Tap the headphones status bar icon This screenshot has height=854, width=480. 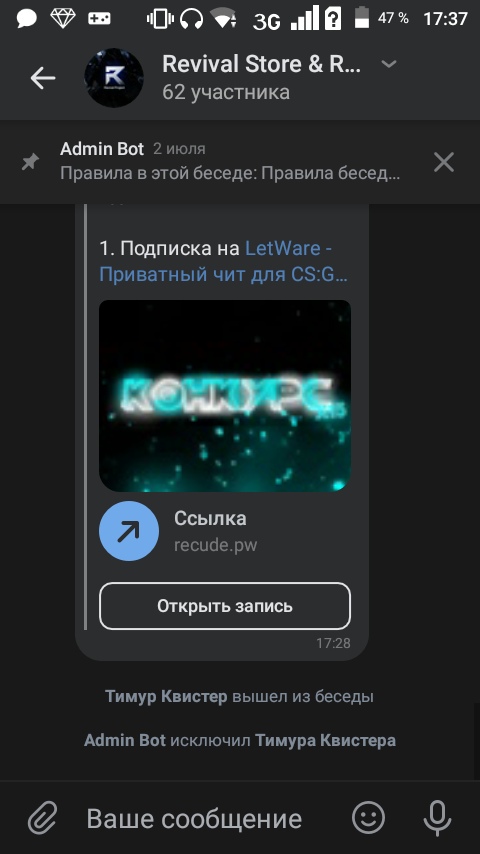point(191,19)
